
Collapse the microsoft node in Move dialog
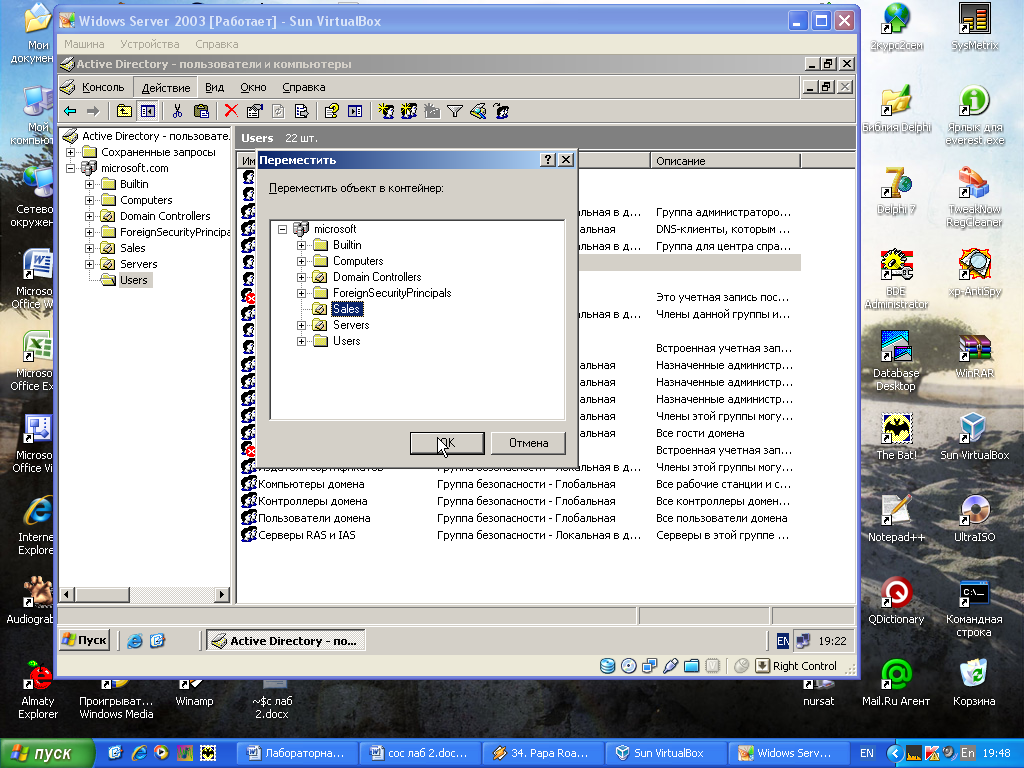click(283, 229)
